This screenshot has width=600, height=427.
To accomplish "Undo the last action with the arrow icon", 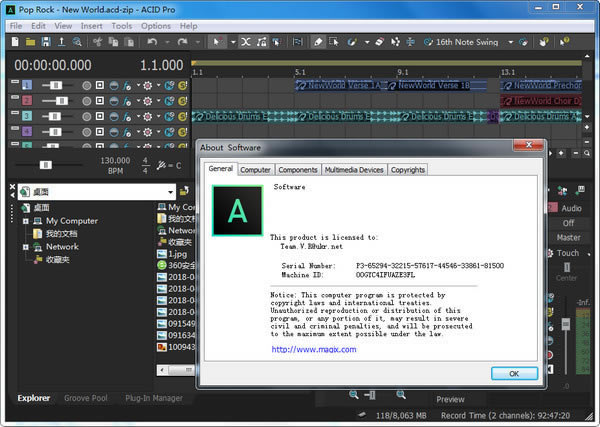I will pos(152,42).
